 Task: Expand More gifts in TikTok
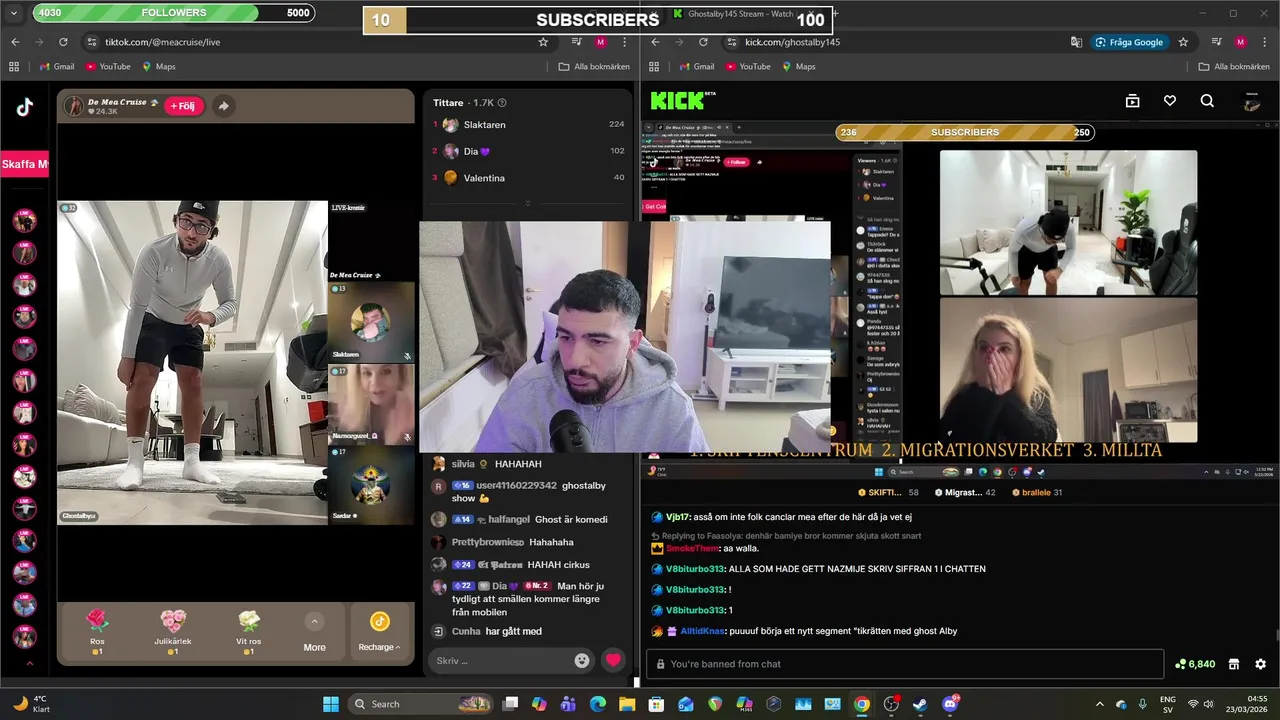314,633
